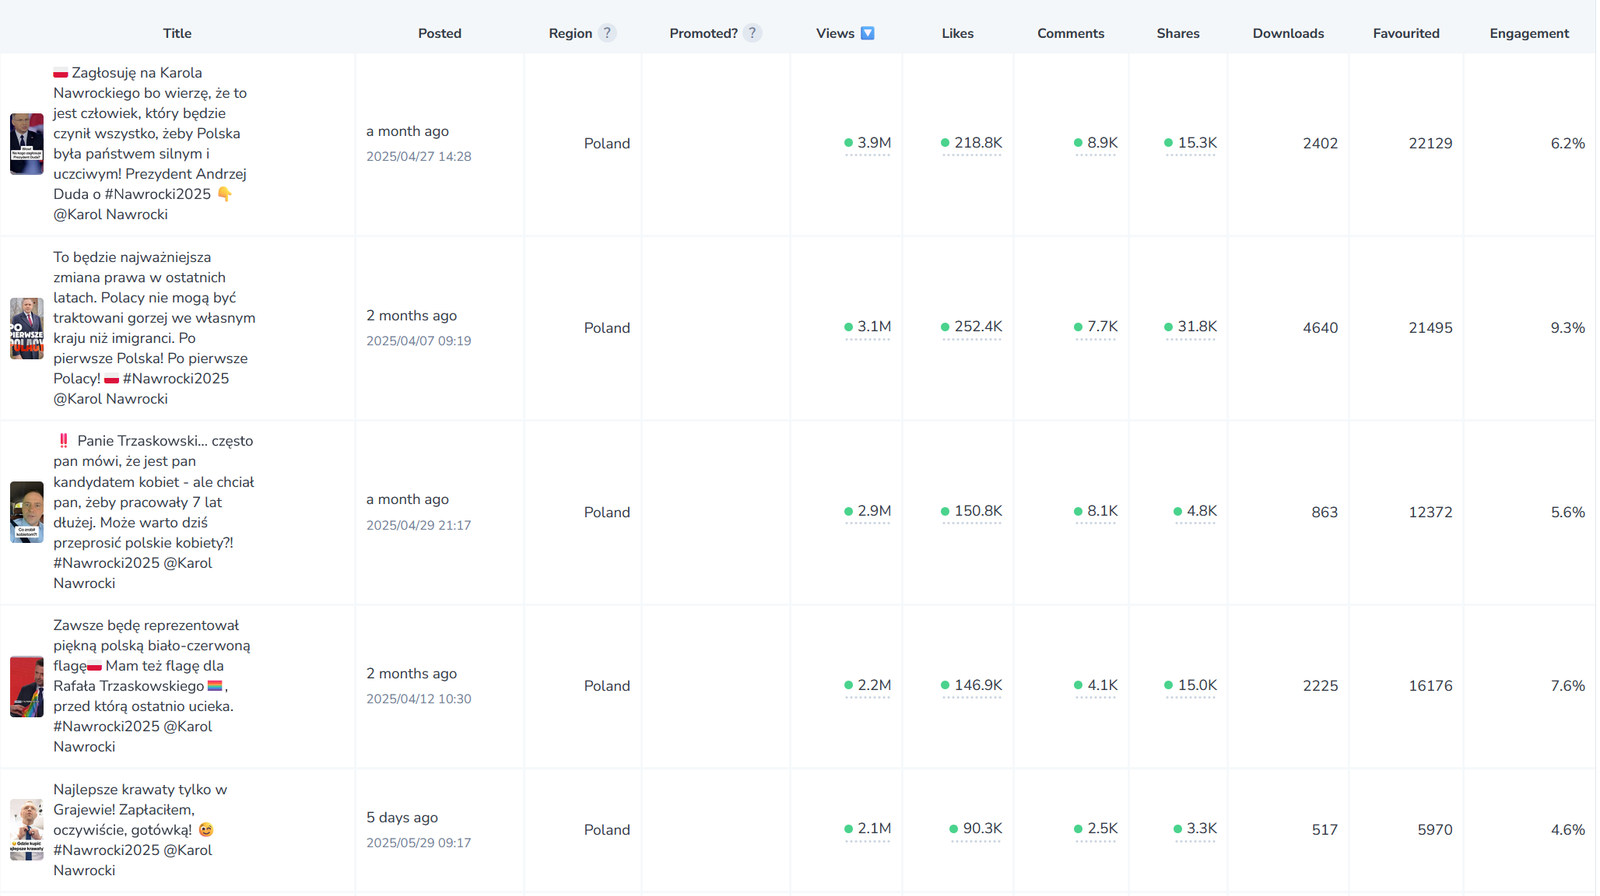Open thumbnail of Andrzej Duda endorsement video
1600x896 pixels.
[27, 144]
